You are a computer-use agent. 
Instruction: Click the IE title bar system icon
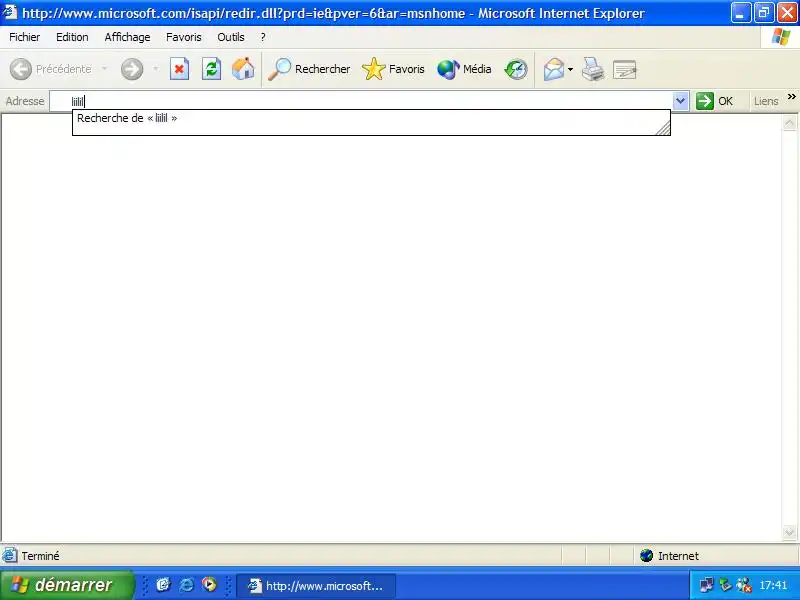[x=9, y=12]
